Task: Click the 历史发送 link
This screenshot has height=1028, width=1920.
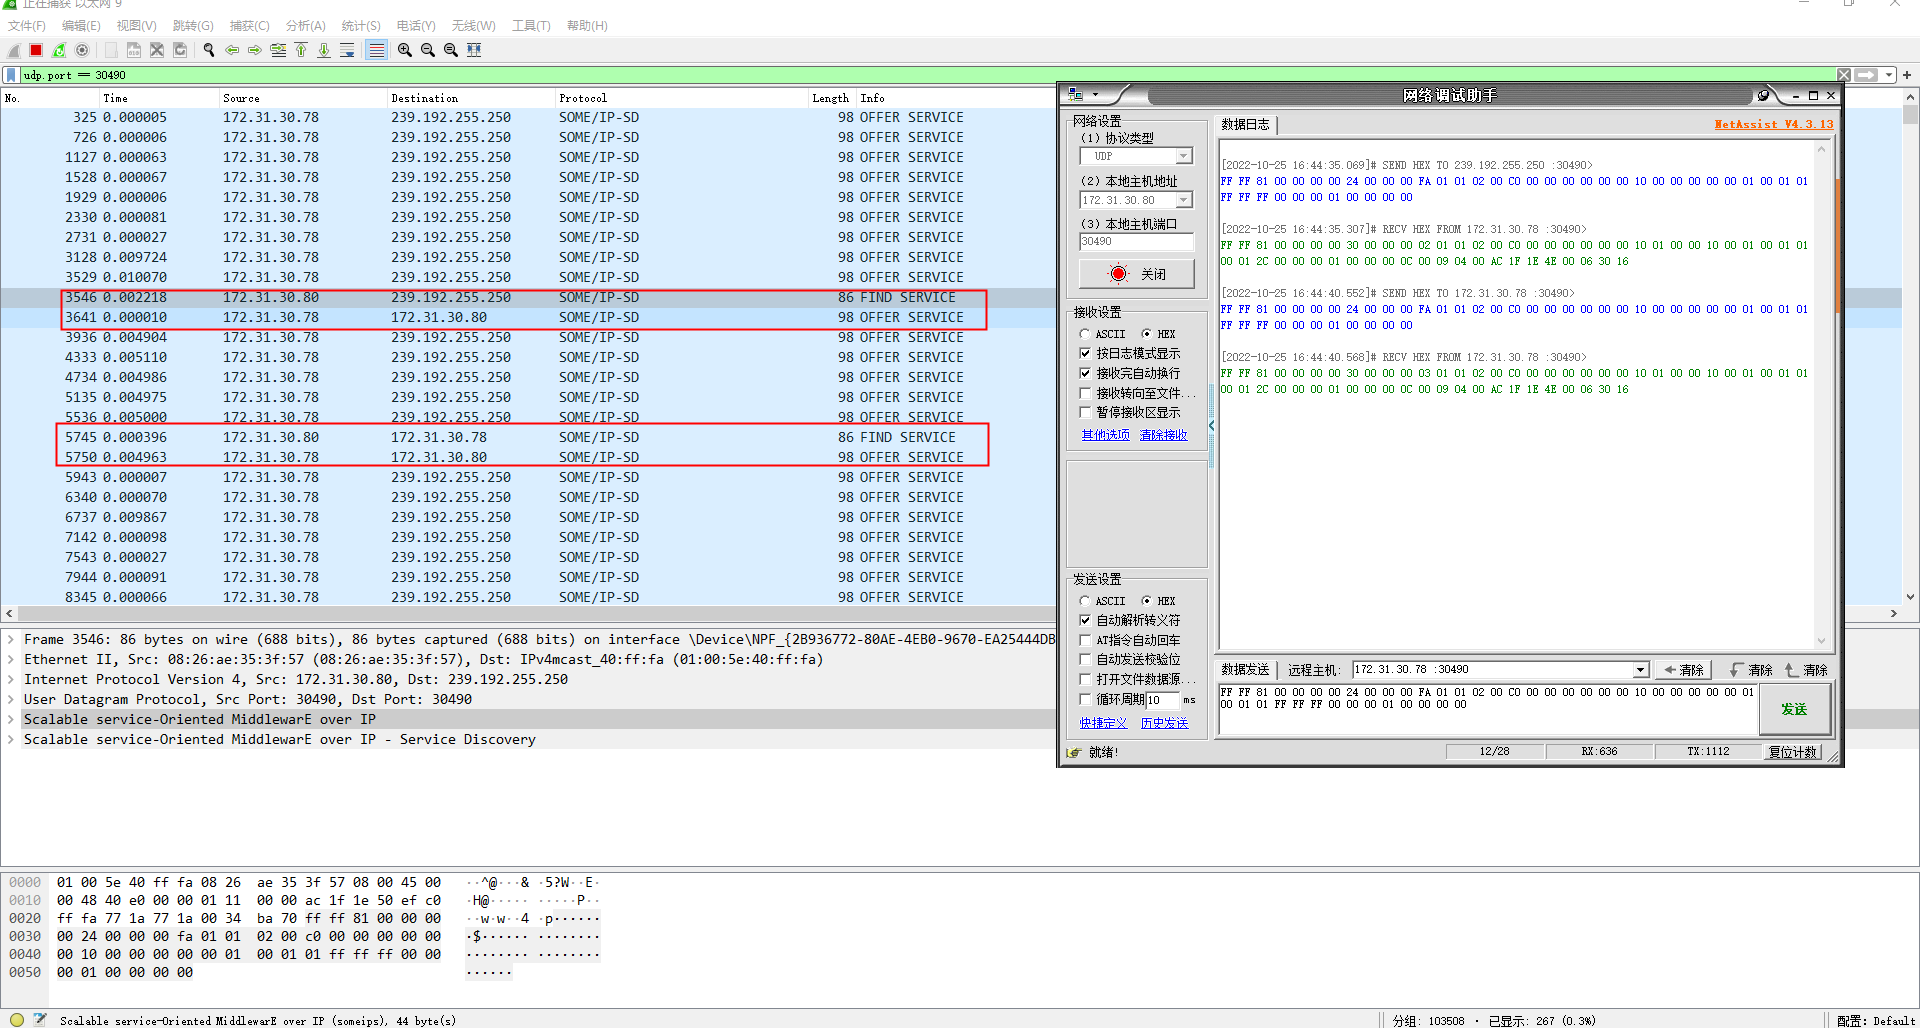Action: [1164, 723]
